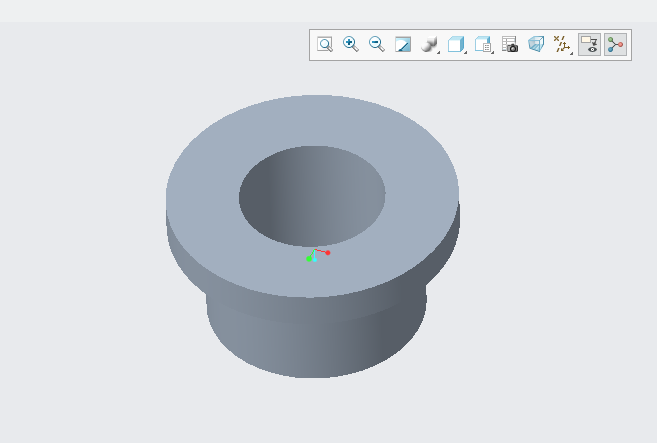Select the Zoom In tool
This screenshot has height=443, width=657.
coord(351,44)
